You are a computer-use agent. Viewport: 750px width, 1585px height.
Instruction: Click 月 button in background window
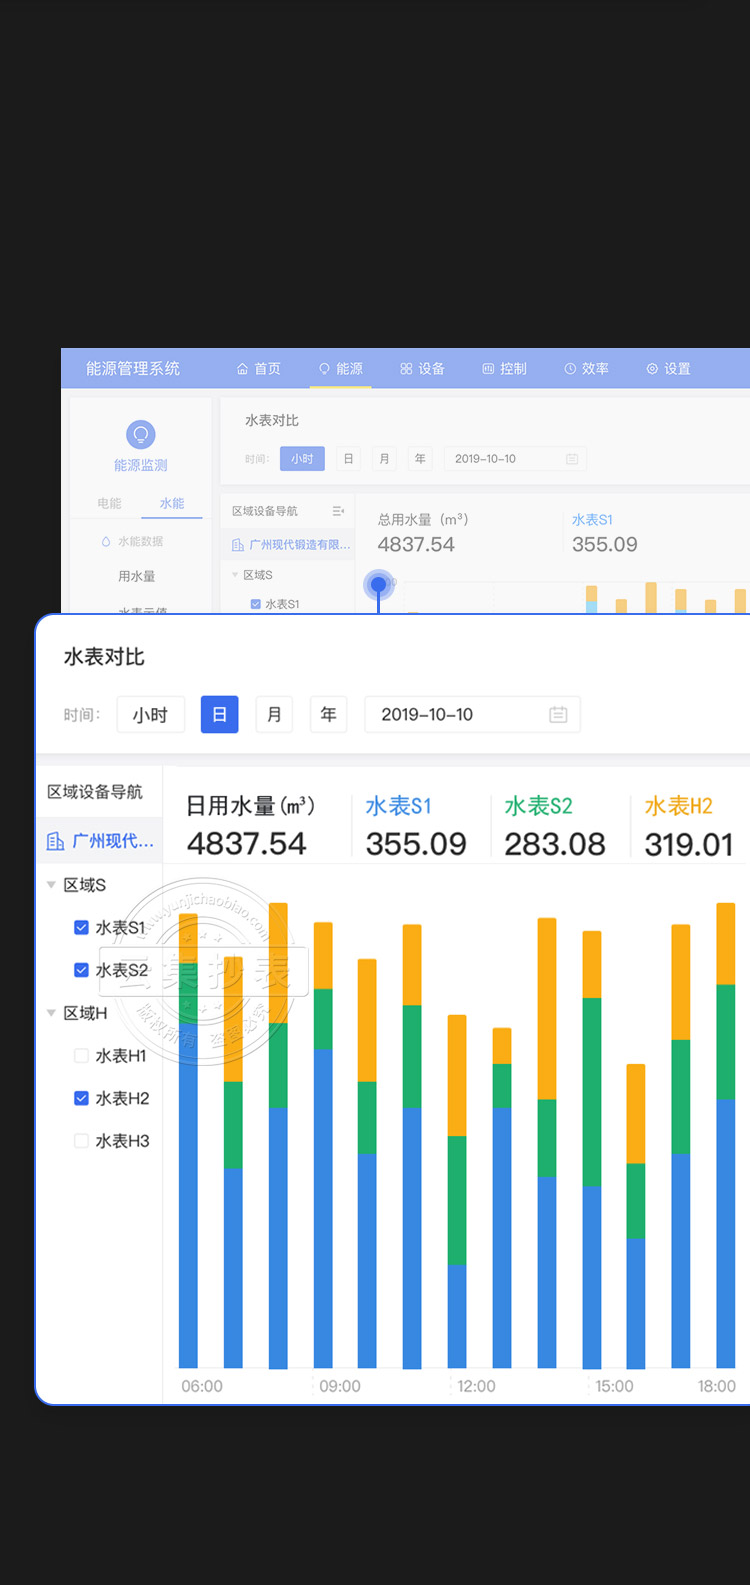click(x=384, y=459)
